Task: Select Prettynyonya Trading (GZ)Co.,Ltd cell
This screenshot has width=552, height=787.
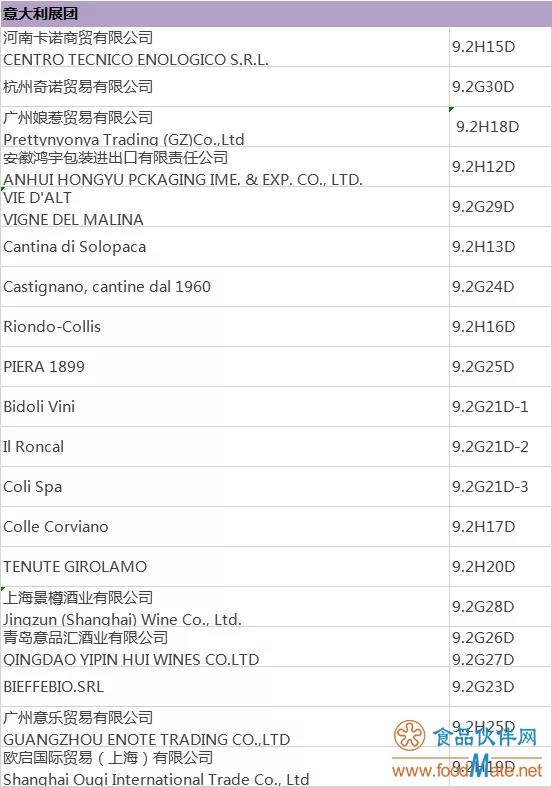Action: pos(225,126)
